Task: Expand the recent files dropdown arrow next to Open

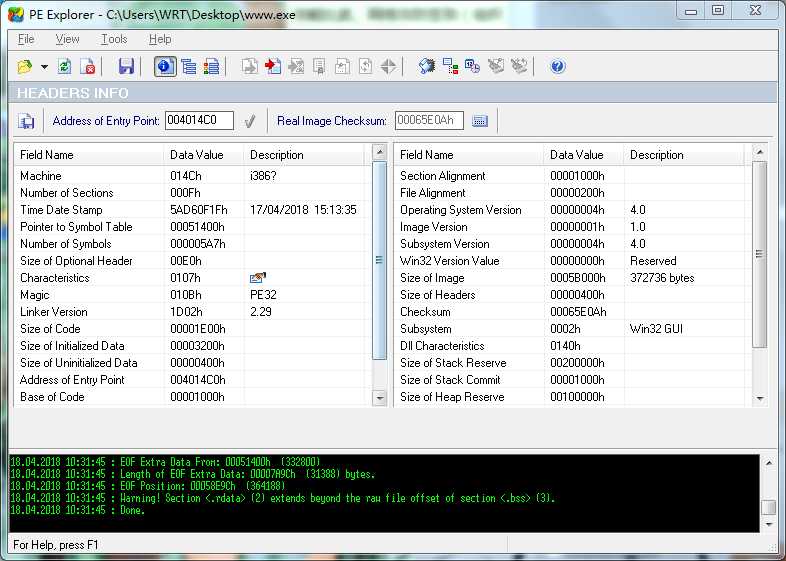Action: coord(44,67)
